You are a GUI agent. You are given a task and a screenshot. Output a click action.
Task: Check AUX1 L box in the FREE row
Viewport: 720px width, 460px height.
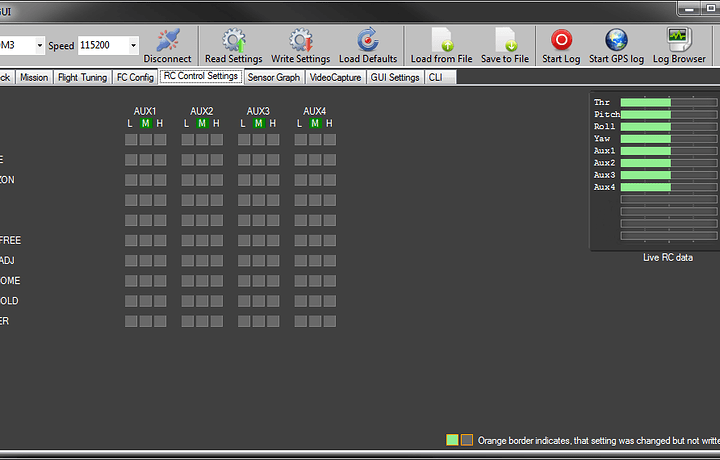tap(131, 240)
